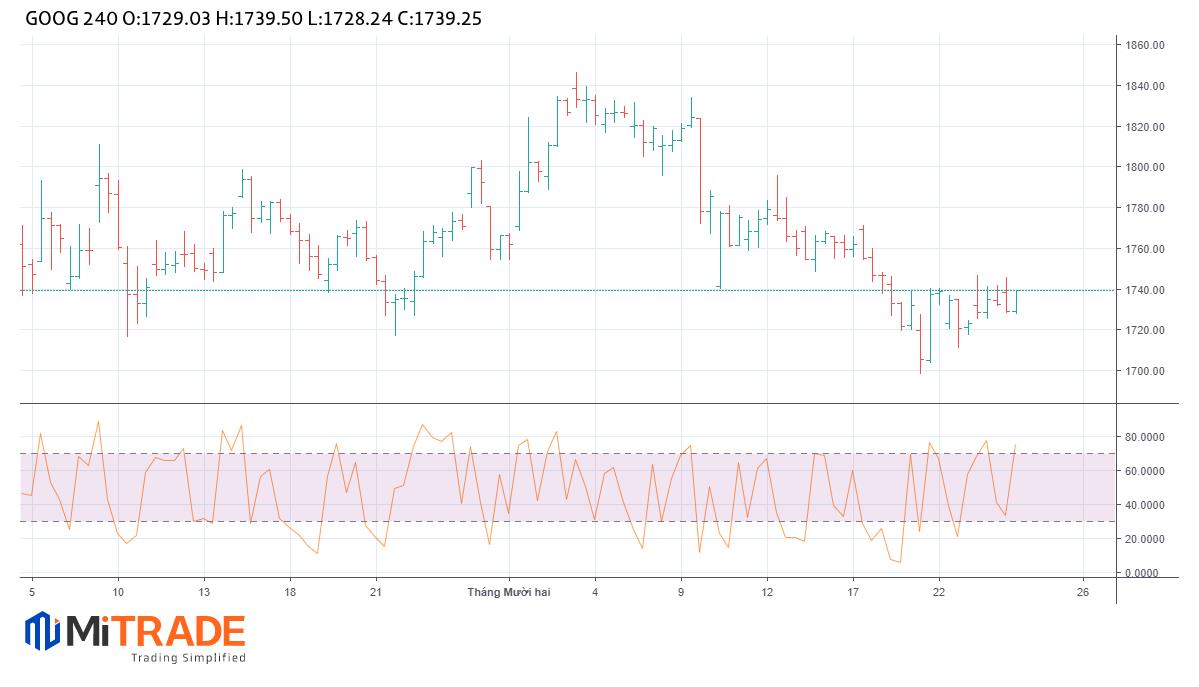Image resolution: width=1199 pixels, height=687 pixels.
Task: Click the 1700.00 price axis label
Action: [x=1145, y=371]
